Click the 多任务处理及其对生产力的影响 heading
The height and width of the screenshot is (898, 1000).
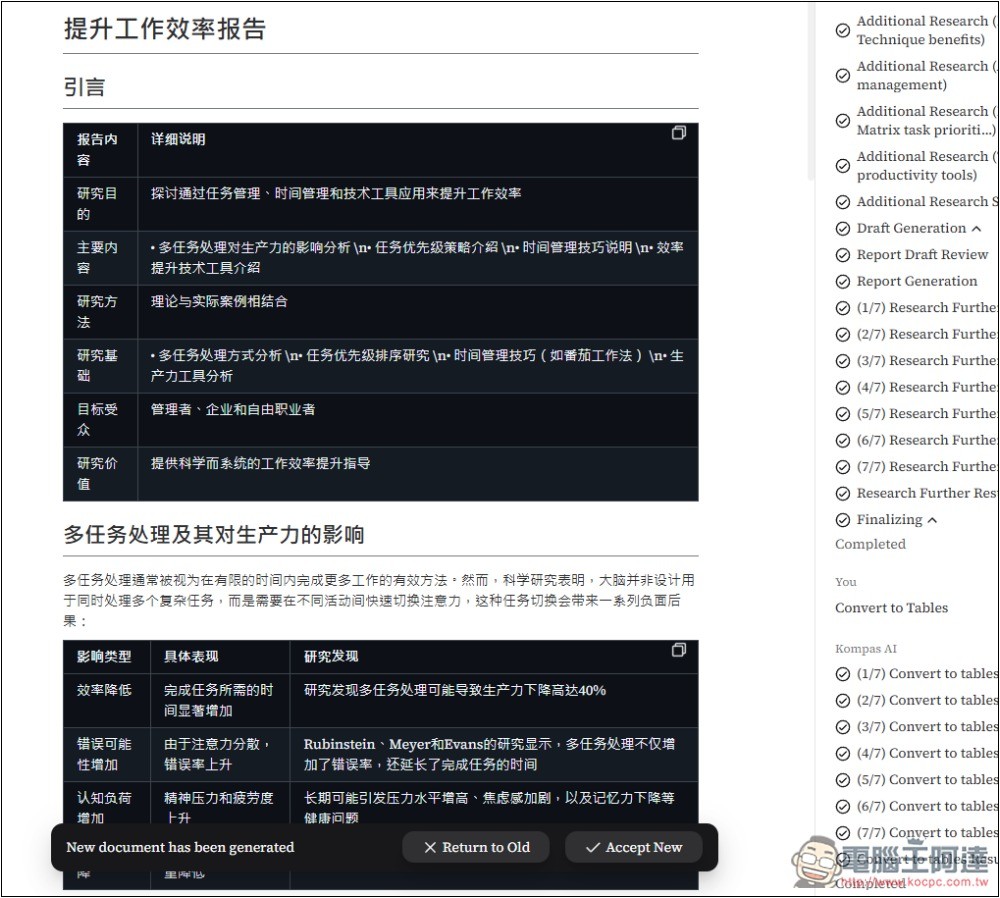(214, 534)
